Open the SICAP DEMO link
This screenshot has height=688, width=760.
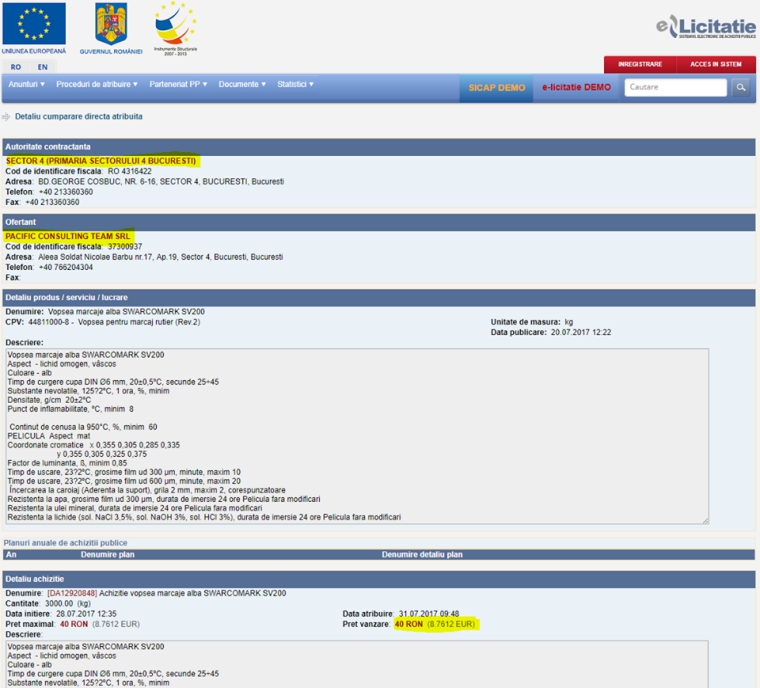pyautogui.click(x=497, y=88)
